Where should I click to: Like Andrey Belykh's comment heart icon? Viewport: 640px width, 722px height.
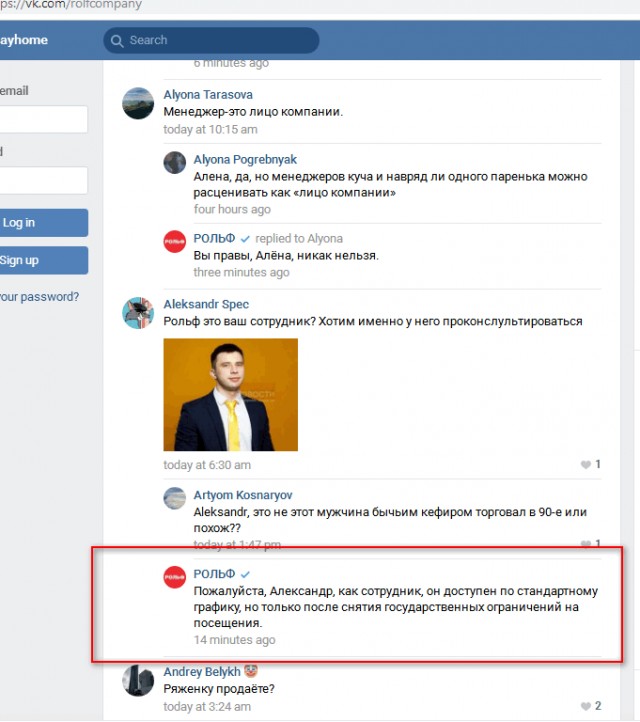pyautogui.click(x=586, y=706)
